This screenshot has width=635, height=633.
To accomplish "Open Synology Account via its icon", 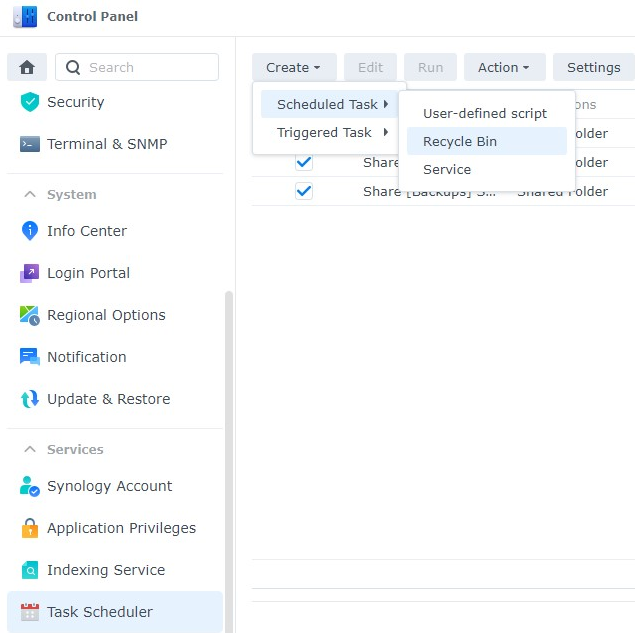I will point(30,486).
